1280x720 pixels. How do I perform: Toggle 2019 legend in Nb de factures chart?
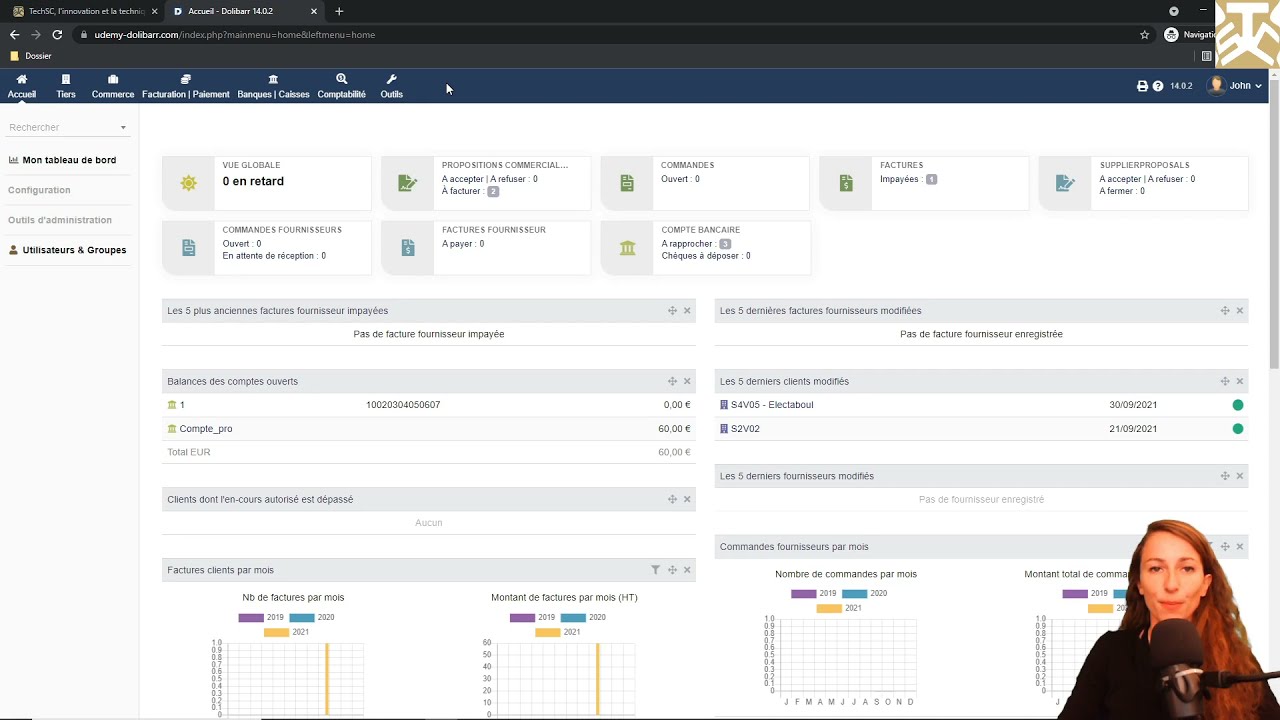(261, 617)
